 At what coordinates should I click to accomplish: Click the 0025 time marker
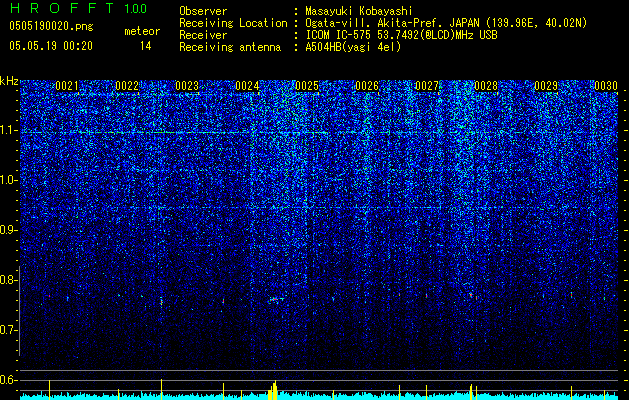[x=307, y=86]
